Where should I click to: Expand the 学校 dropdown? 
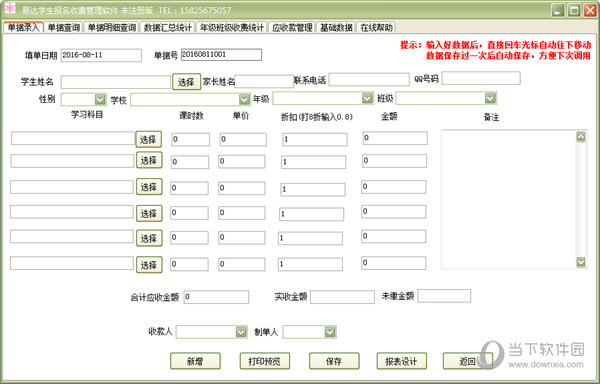click(x=245, y=99)
